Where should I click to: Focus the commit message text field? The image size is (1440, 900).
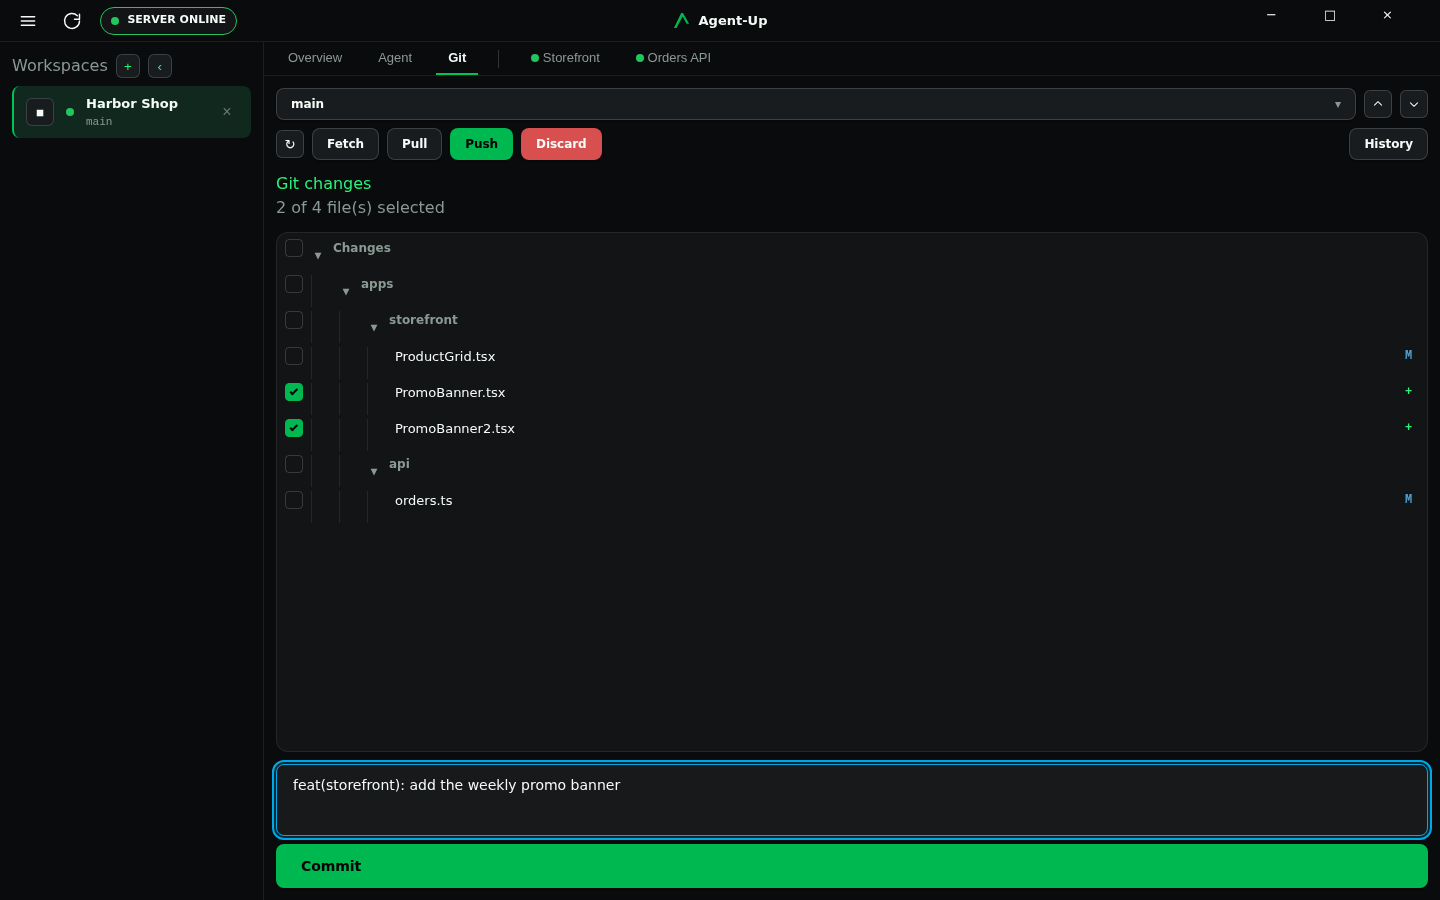click(852, 800)
